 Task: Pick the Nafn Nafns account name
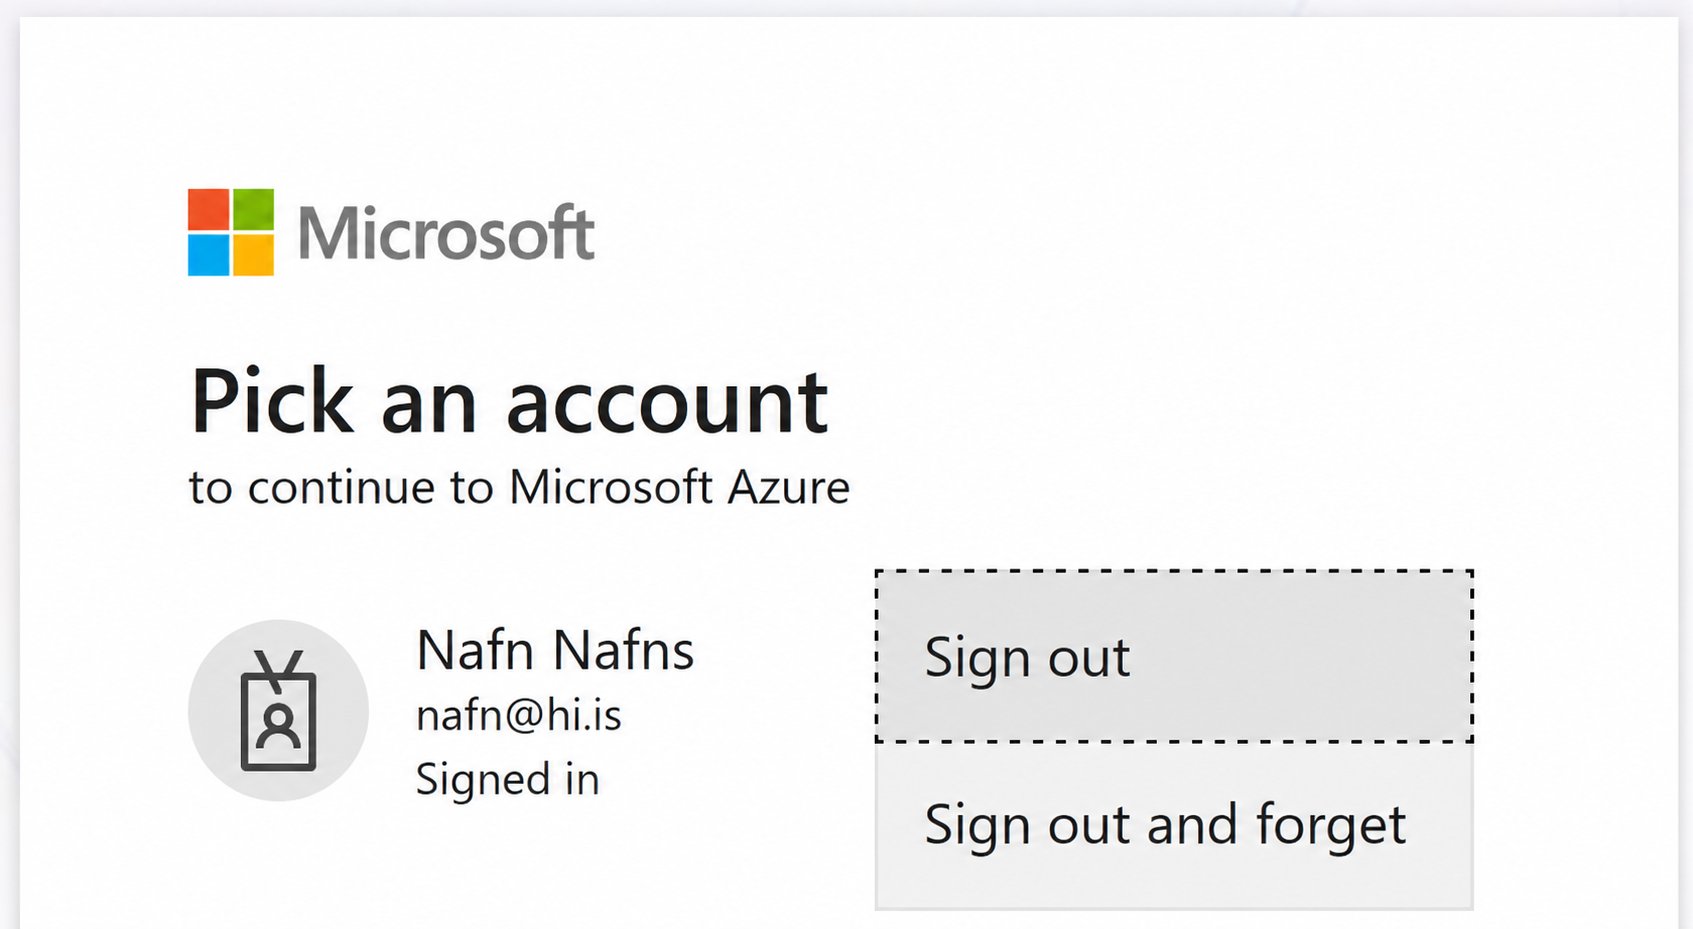(555, 650)
